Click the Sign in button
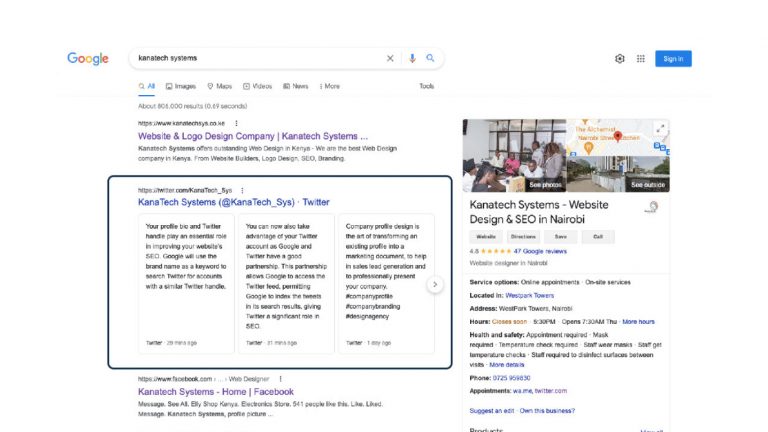 tap(673, 59)
